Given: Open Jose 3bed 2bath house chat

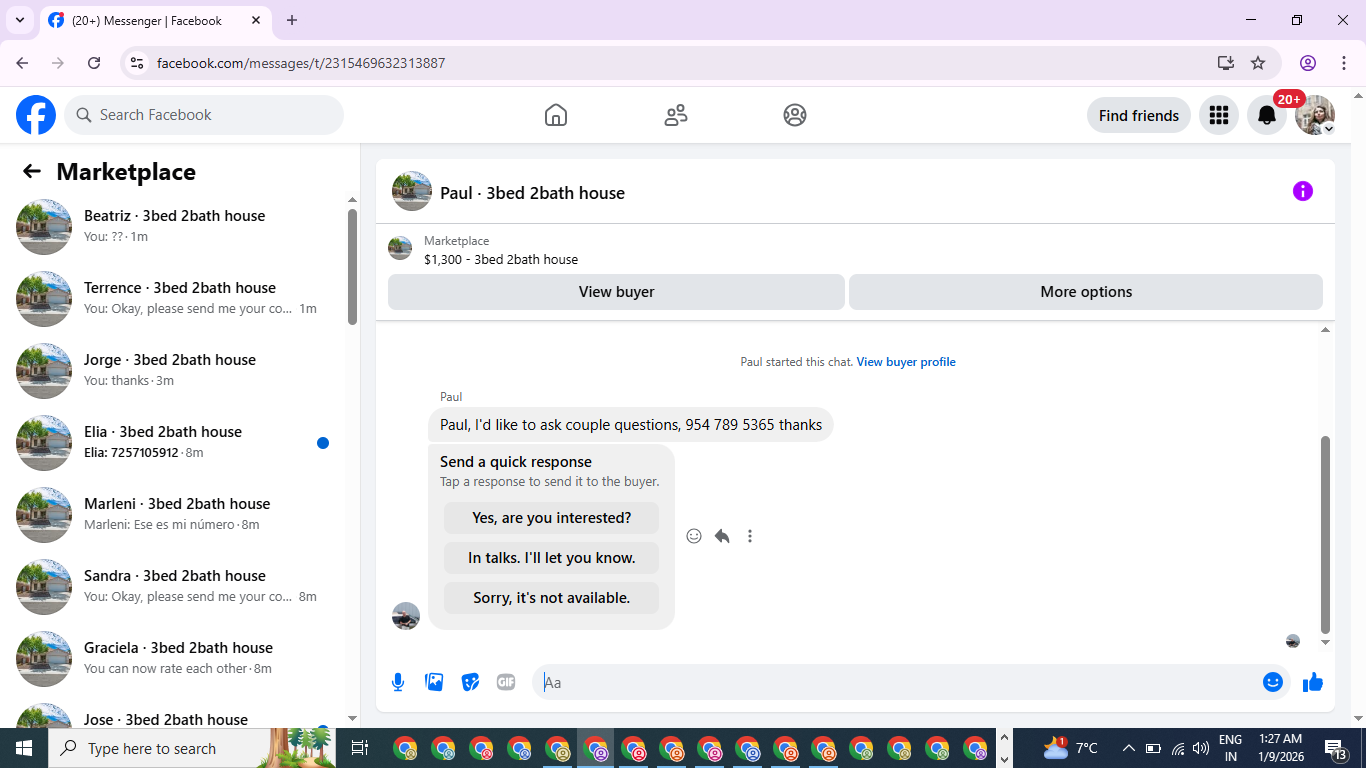Looking at the screenshot, I should (x=176, y=713).
